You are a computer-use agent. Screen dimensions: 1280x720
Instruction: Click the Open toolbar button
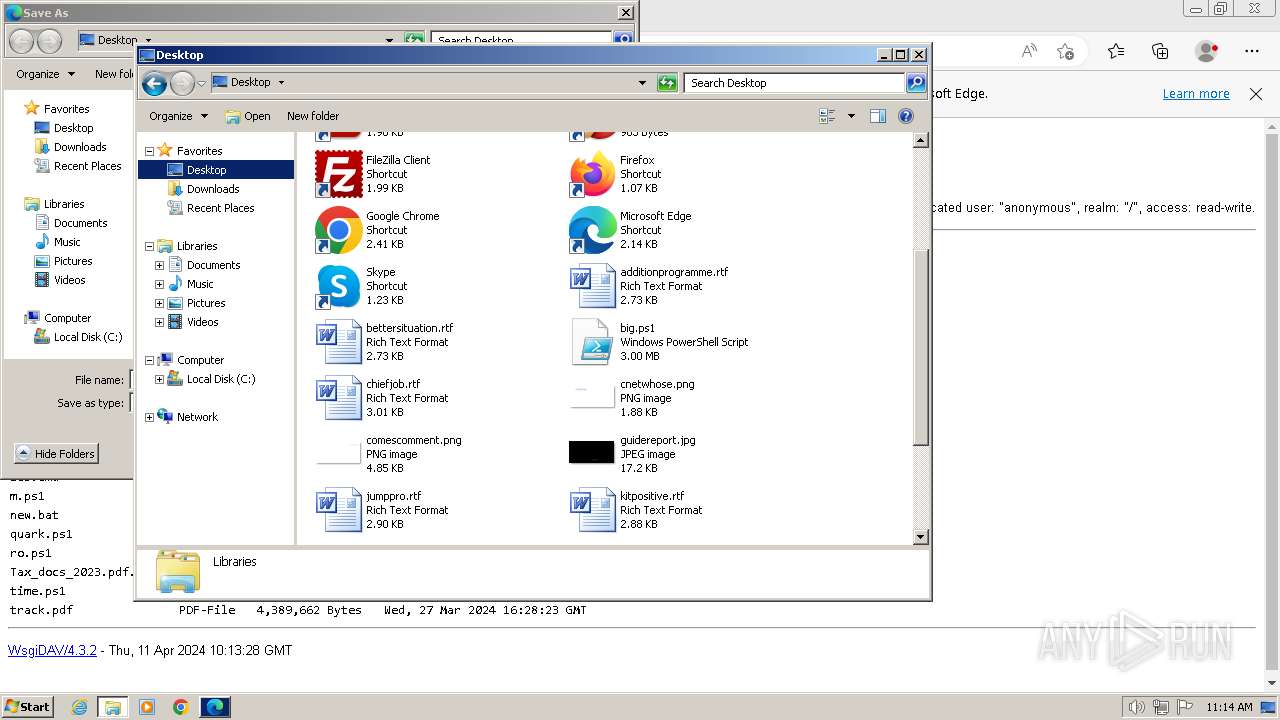coord(248,116)
